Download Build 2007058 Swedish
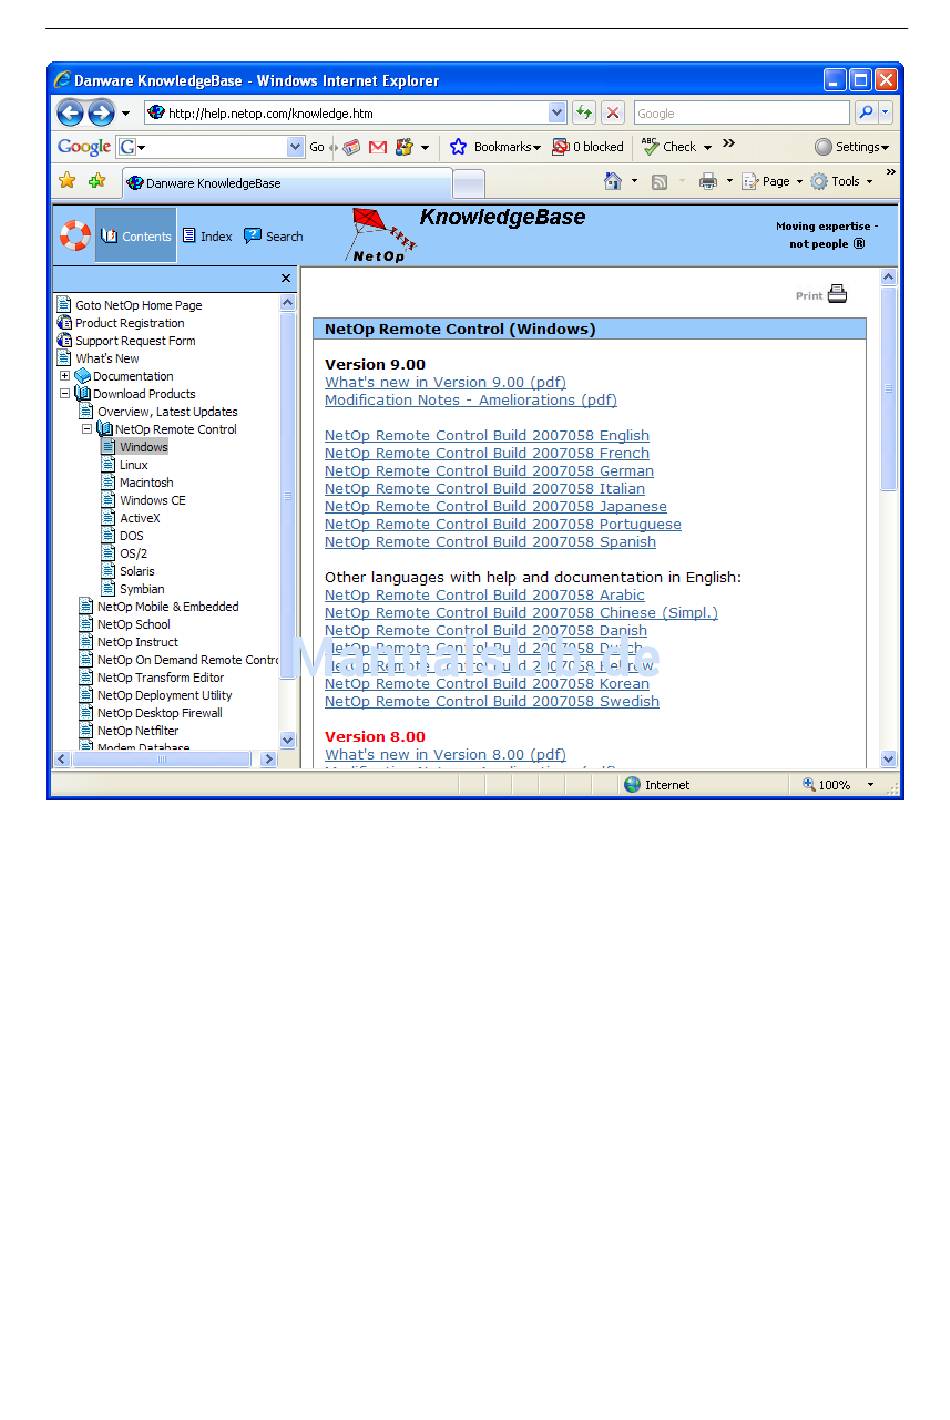The image size is (950, 1420). click(492, 701)
